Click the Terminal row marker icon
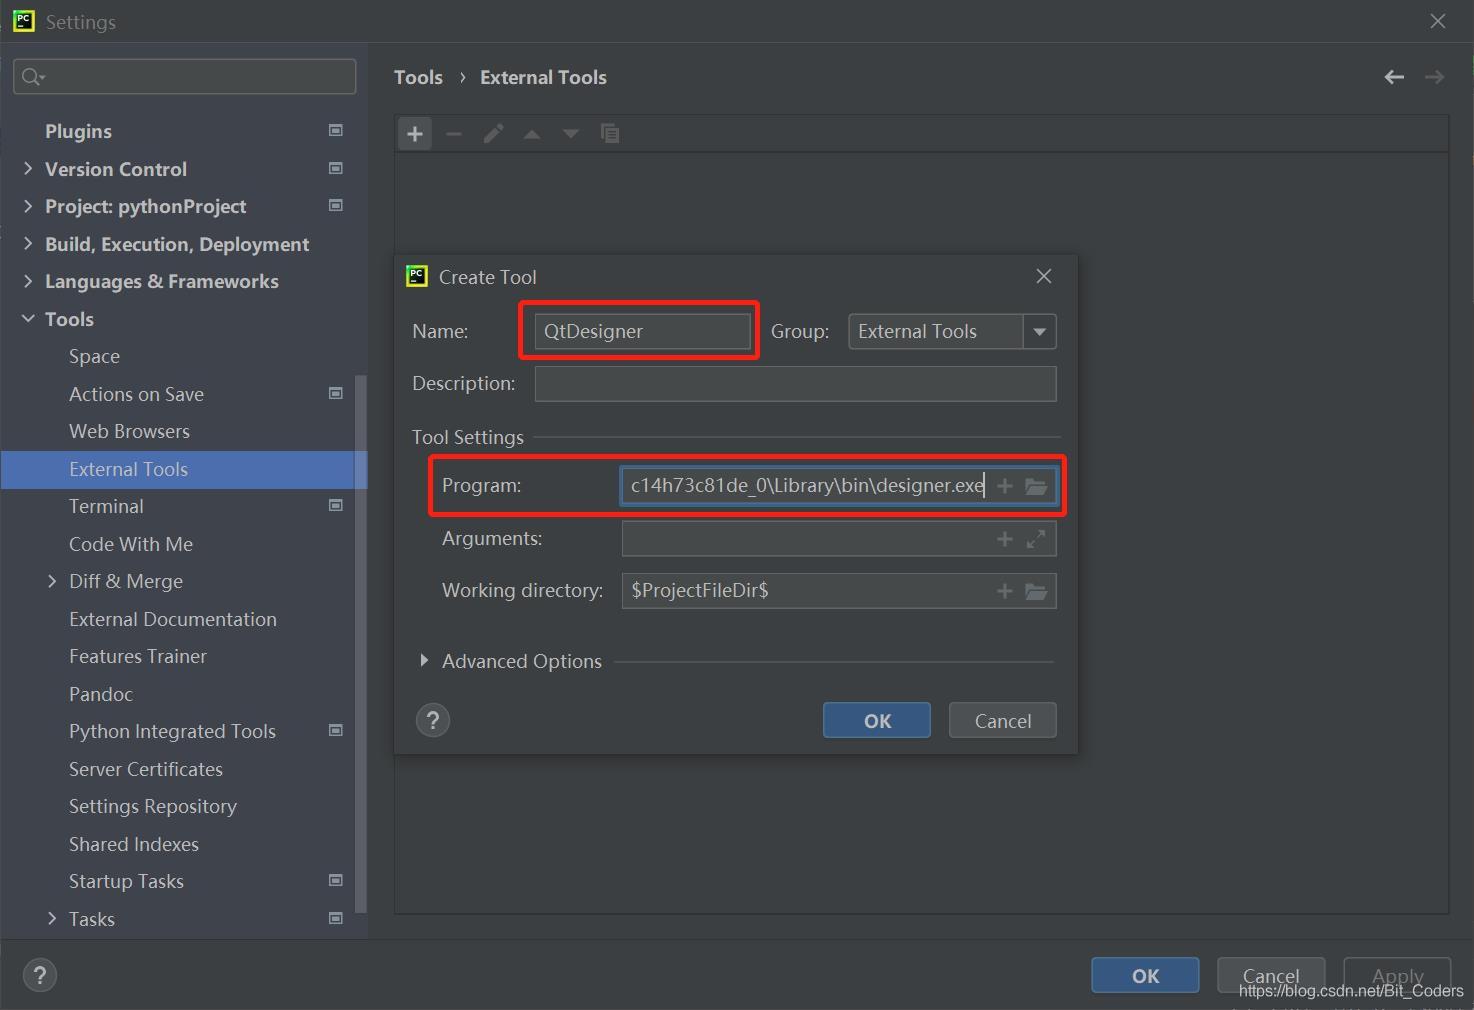This screenshot has width=1474, height=1010. point(336,505)
